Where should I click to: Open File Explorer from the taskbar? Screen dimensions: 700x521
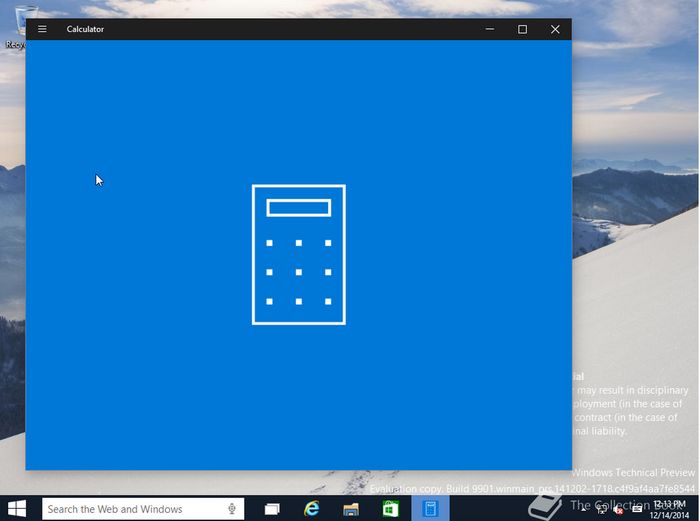pos(351,509)
